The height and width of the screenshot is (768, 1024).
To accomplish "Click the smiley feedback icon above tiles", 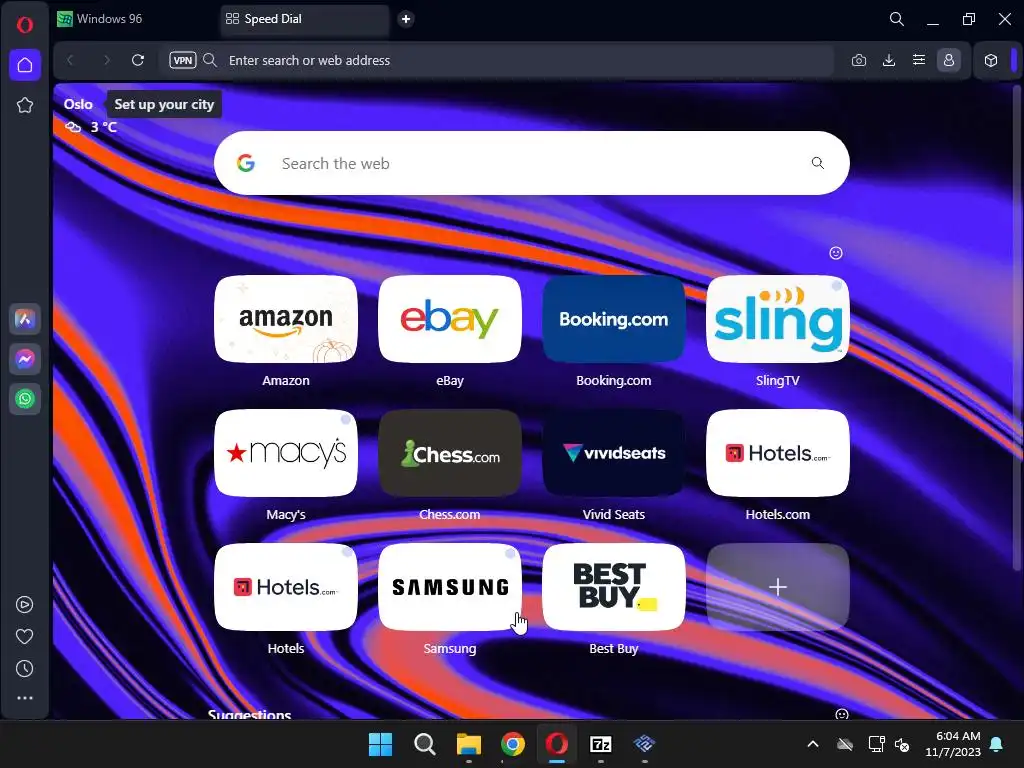I will 836,253.
